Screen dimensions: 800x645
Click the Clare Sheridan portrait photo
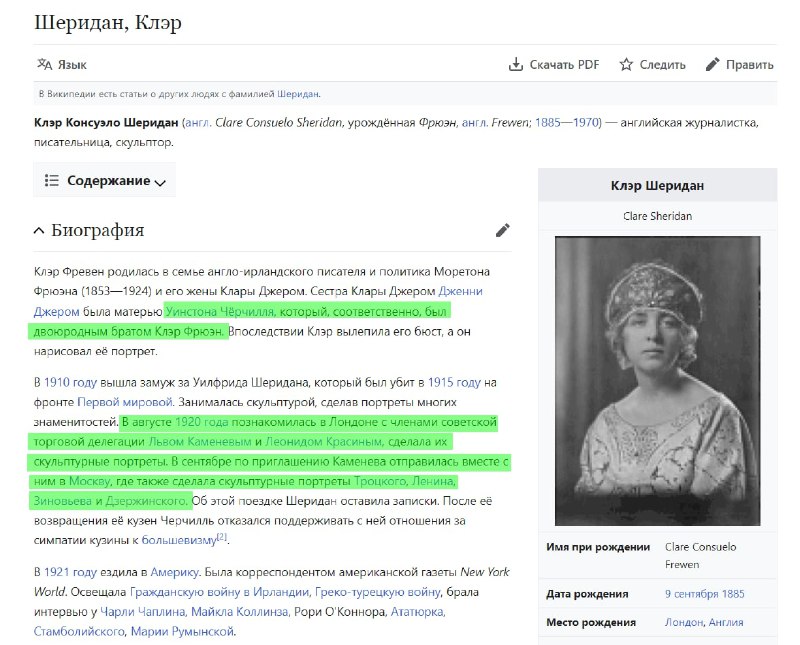[x=657, y=381]
